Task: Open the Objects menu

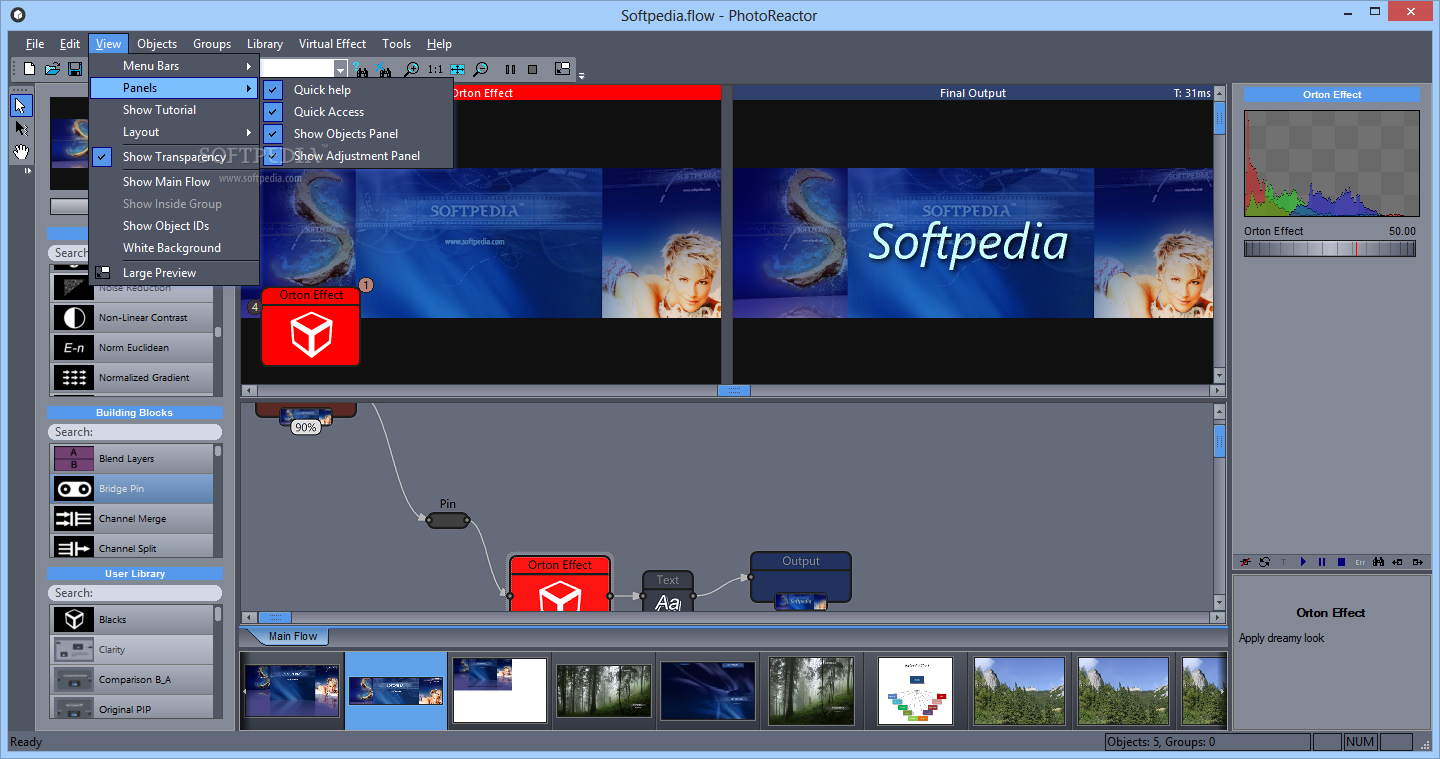Action: pos(157,44)
